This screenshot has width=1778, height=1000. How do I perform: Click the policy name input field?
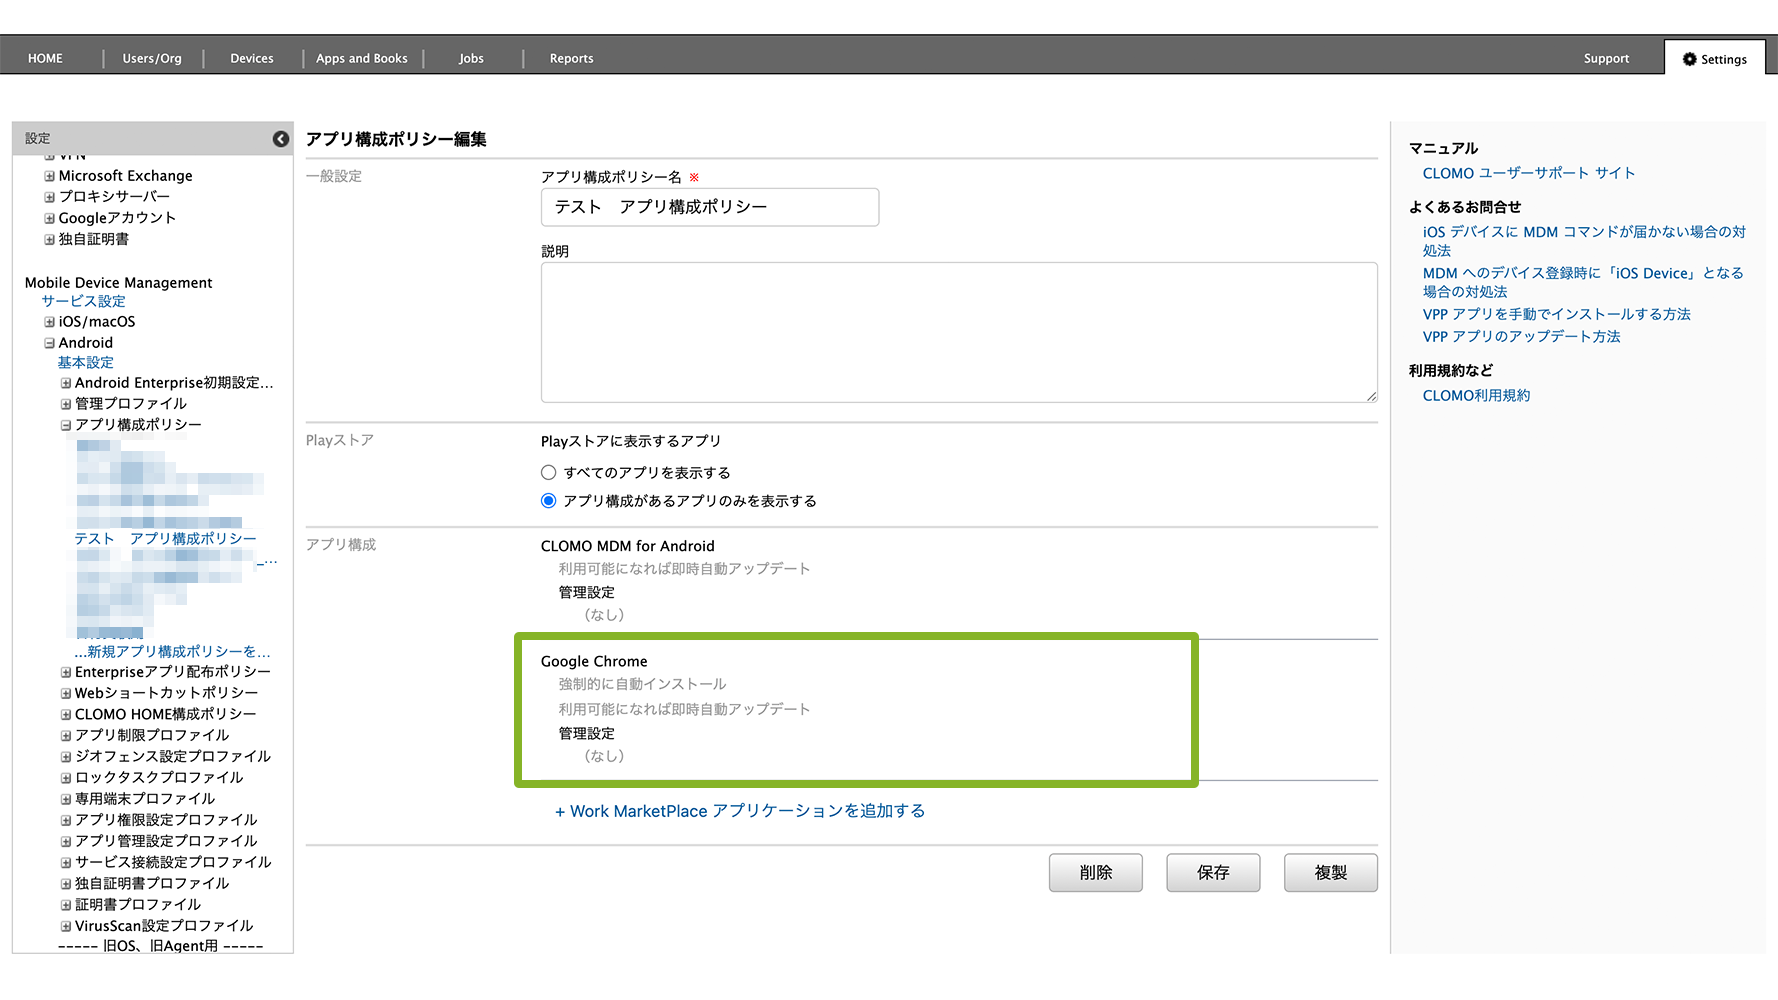click(709, 207)
